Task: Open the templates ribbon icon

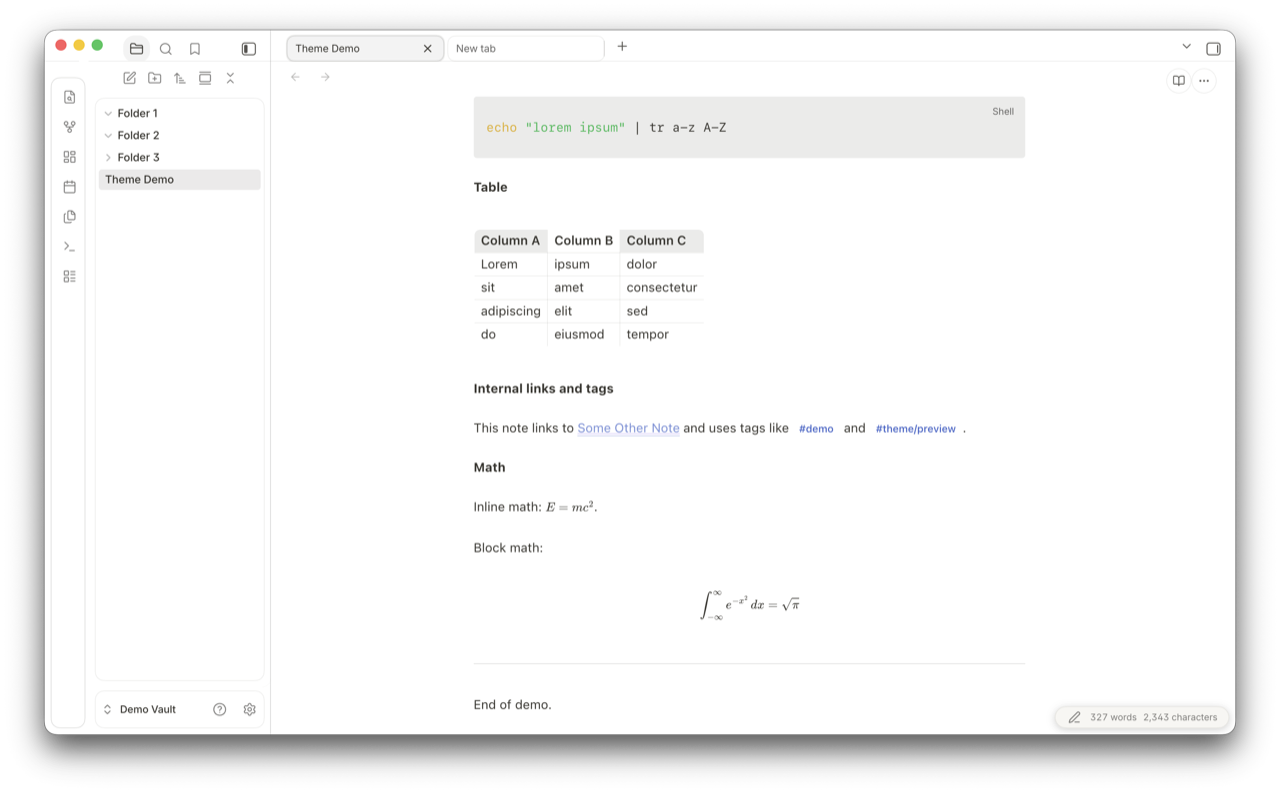Action: point(69,216)
